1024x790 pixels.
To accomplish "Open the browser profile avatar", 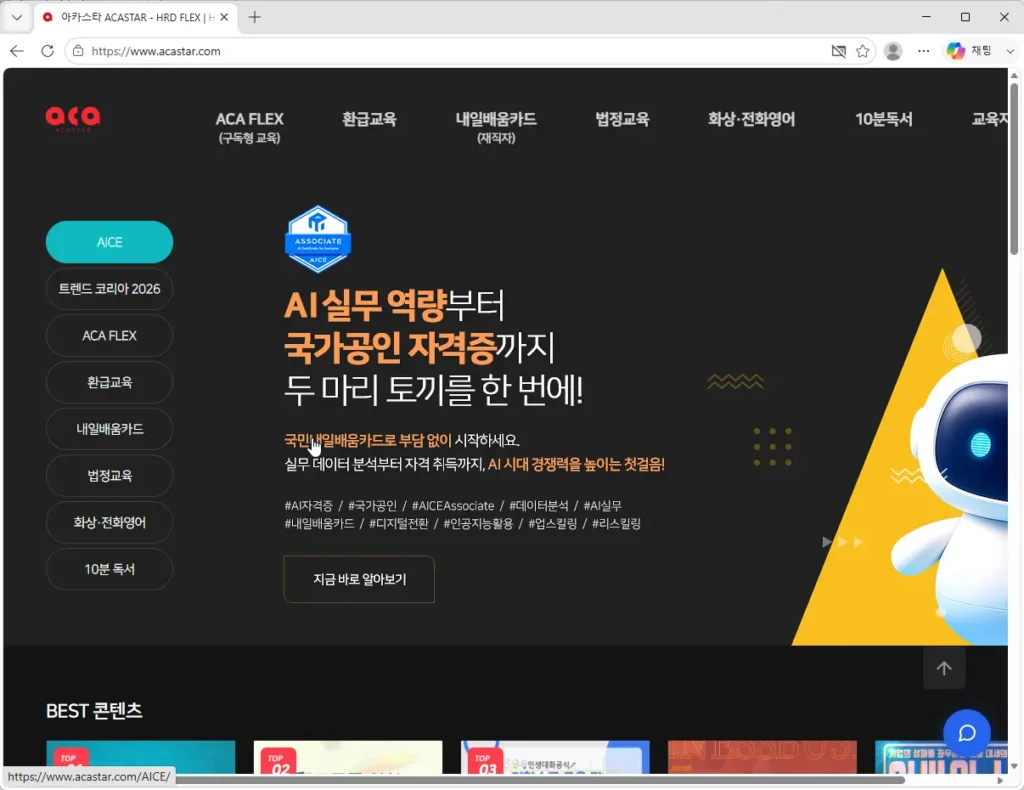I will pos(893,51).
